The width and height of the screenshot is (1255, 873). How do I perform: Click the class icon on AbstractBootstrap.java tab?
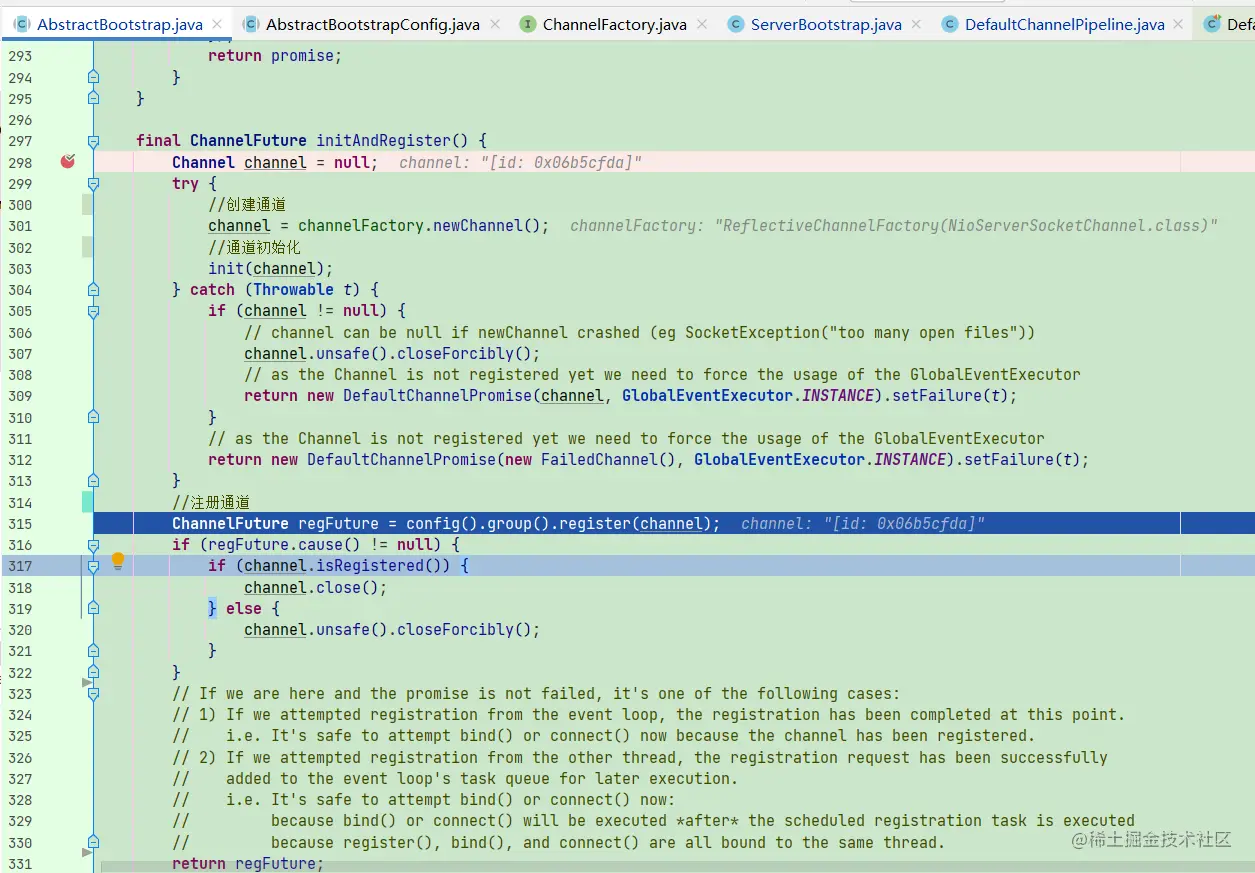[20, 24]
